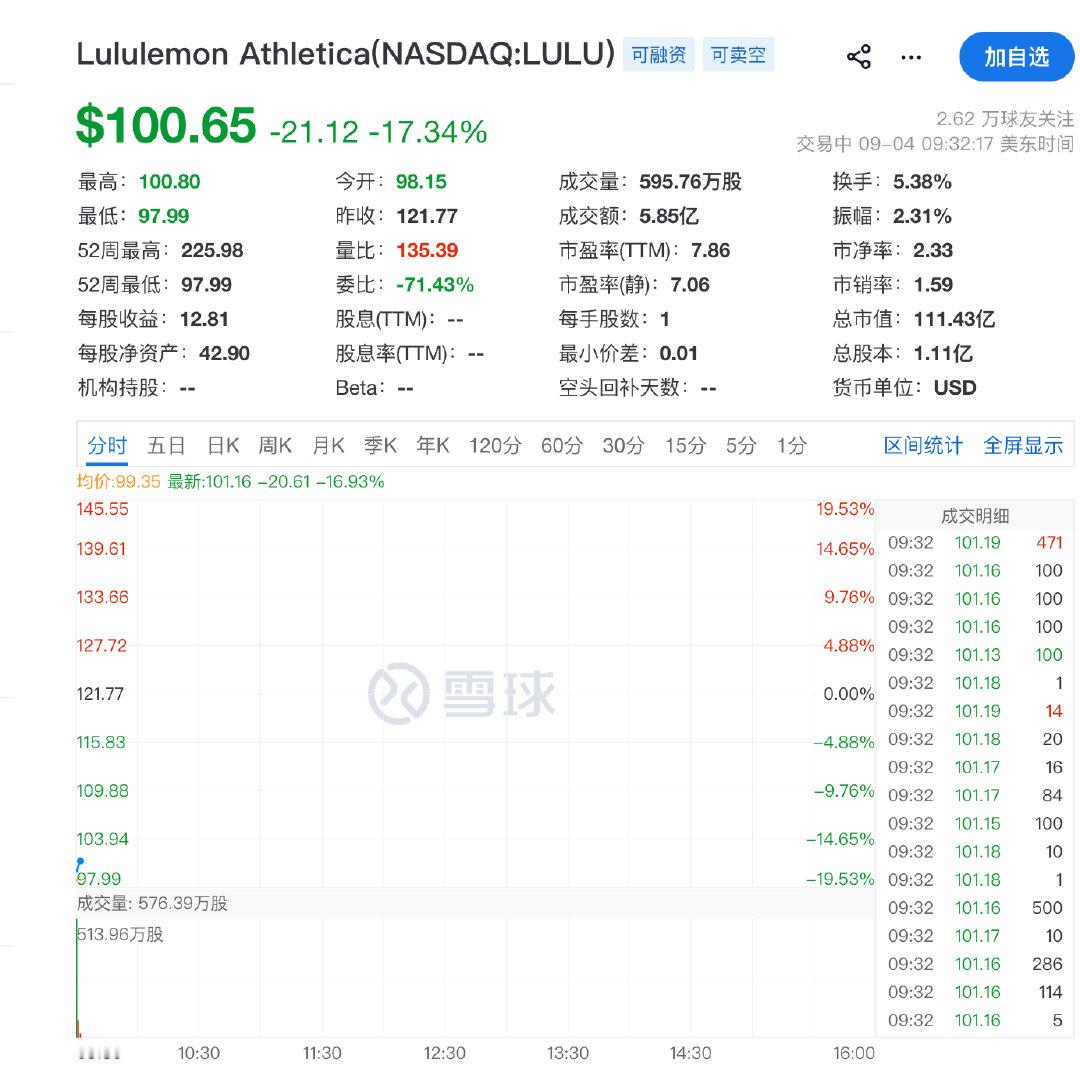
Task: Open the 月K chart tab
Action: pos(328,445)
